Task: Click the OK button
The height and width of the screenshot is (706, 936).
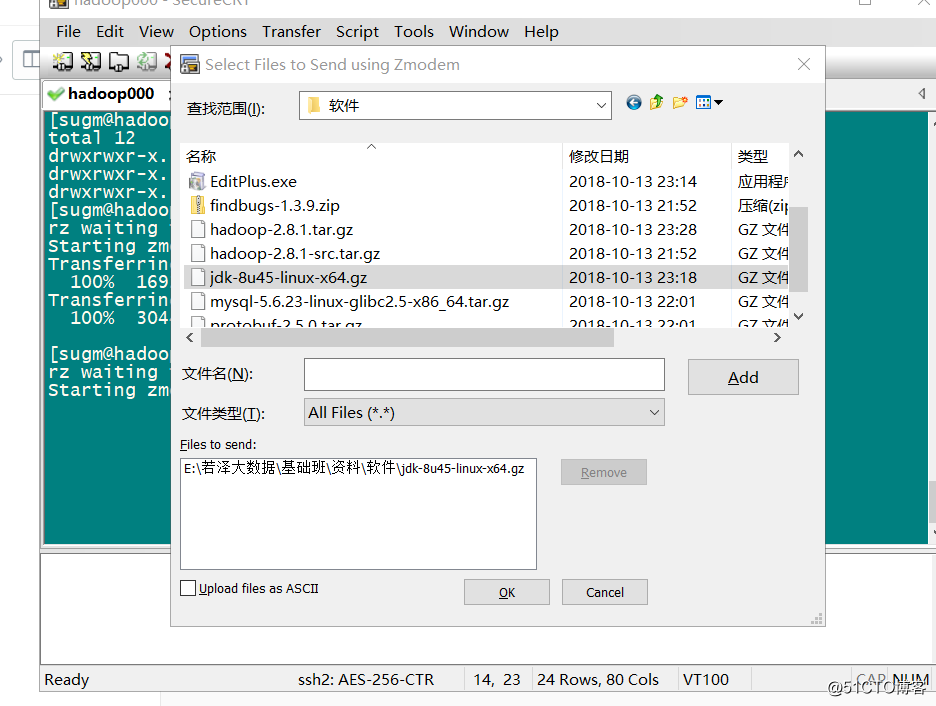Action: pos(507,592)
